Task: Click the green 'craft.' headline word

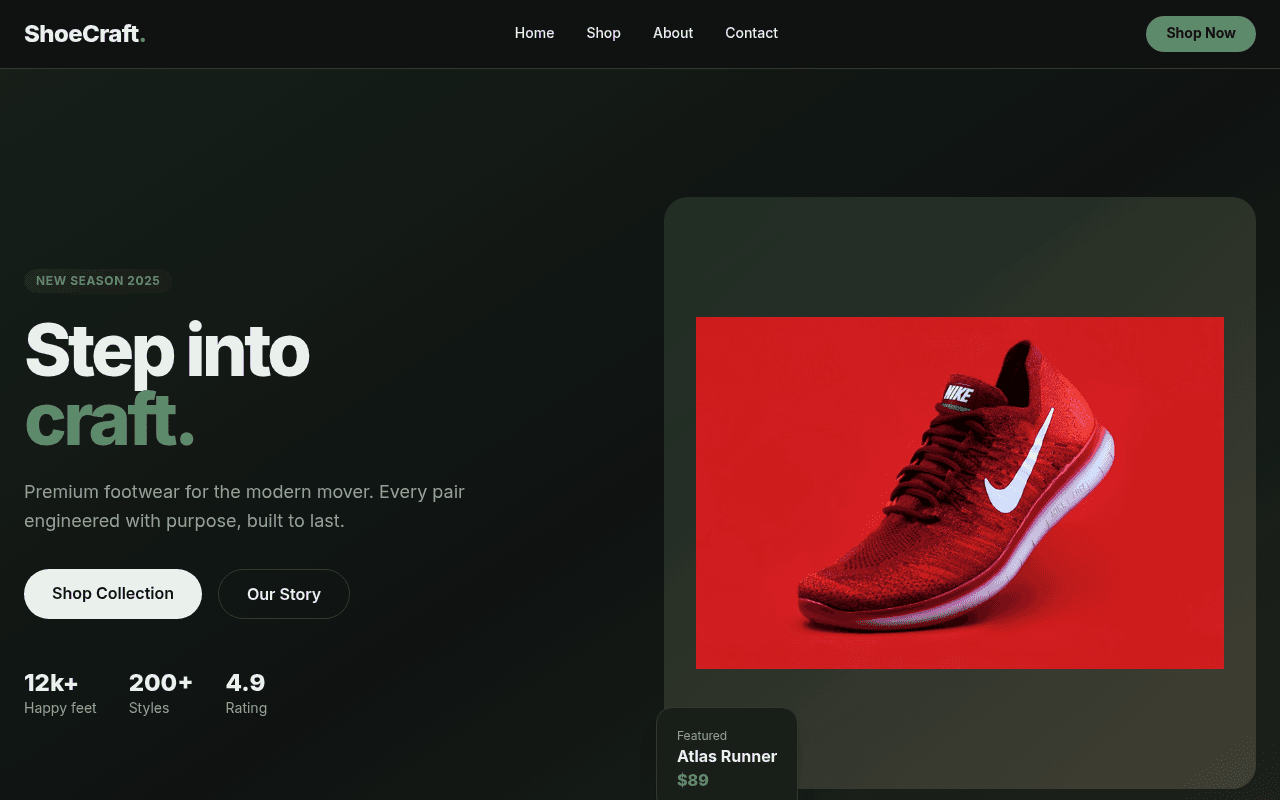Action: [x=109, y=420]
